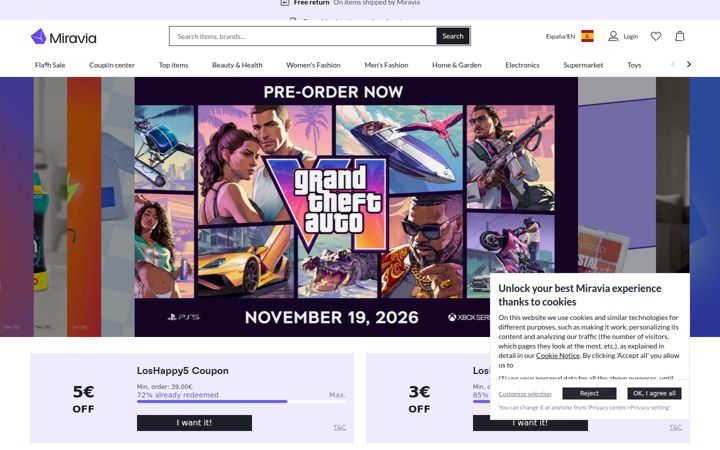Open the España/EN language selector
Screen dimensions: 720x450
pos(560,36)
